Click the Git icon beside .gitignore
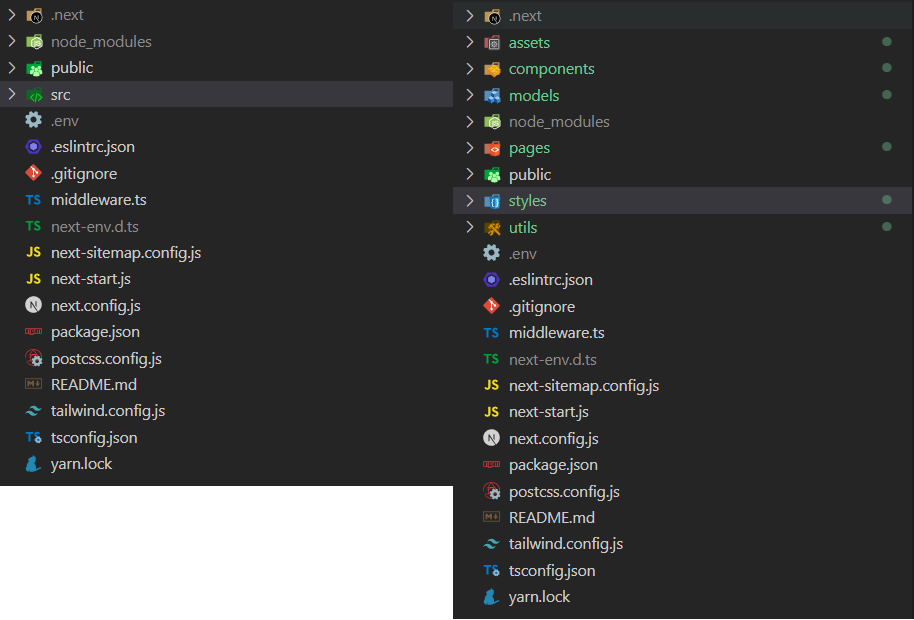Image resolution: width=914 pixels, height=620 pixels. pyautogui.click(x=31, y=173)
